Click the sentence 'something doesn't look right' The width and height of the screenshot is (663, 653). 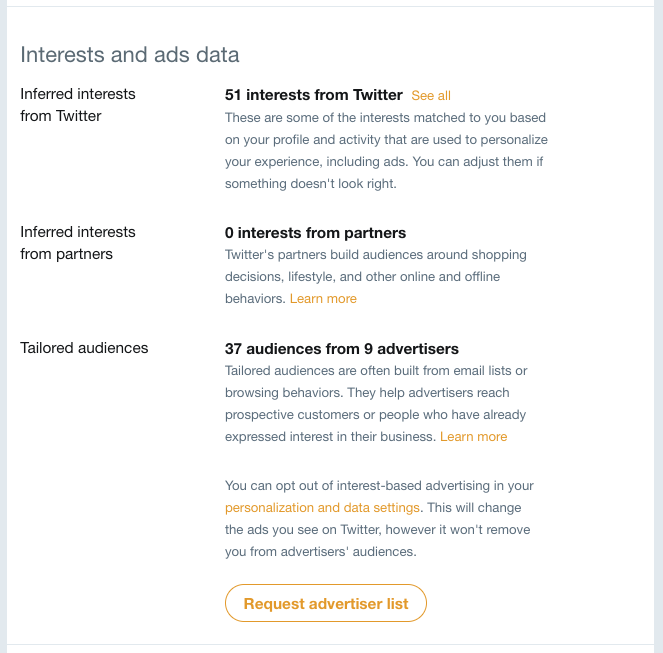(310, 184)
